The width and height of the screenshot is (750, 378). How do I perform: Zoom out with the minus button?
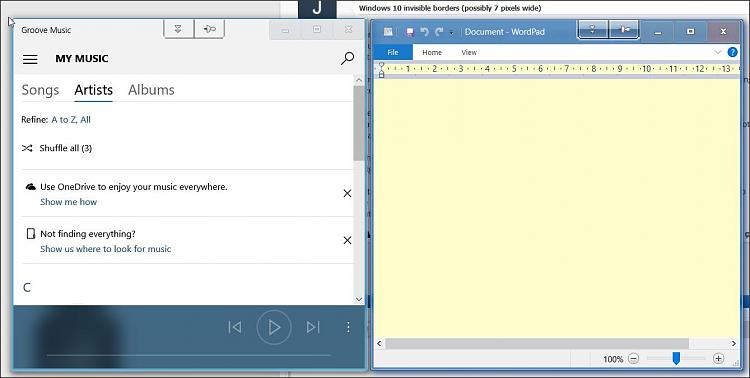tap(633, 358)
